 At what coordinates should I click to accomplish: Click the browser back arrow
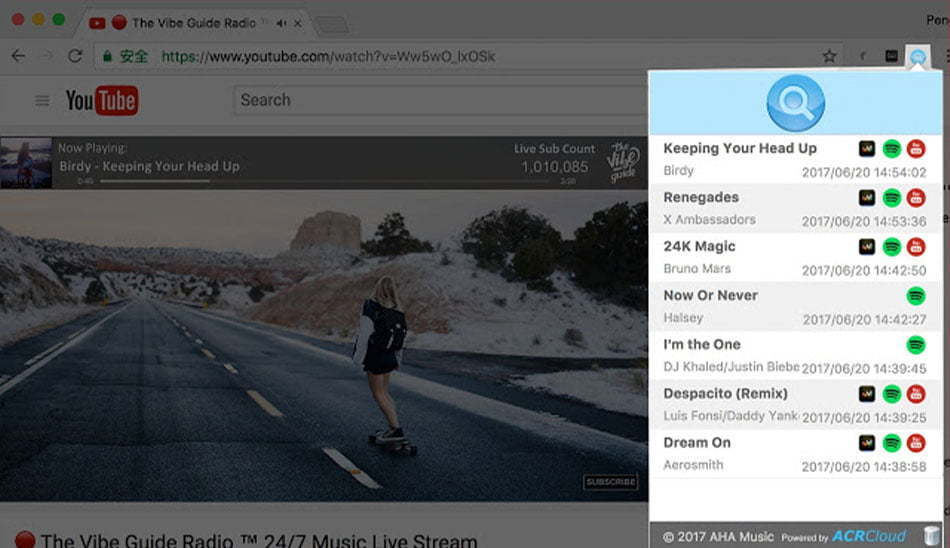pyautogui.click(x=18, y=56)
